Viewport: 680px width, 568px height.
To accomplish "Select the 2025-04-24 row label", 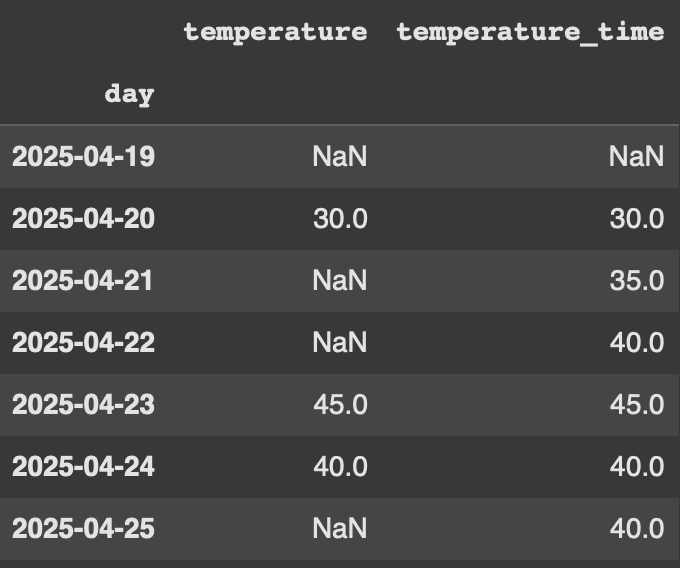I will coord(83,466).
